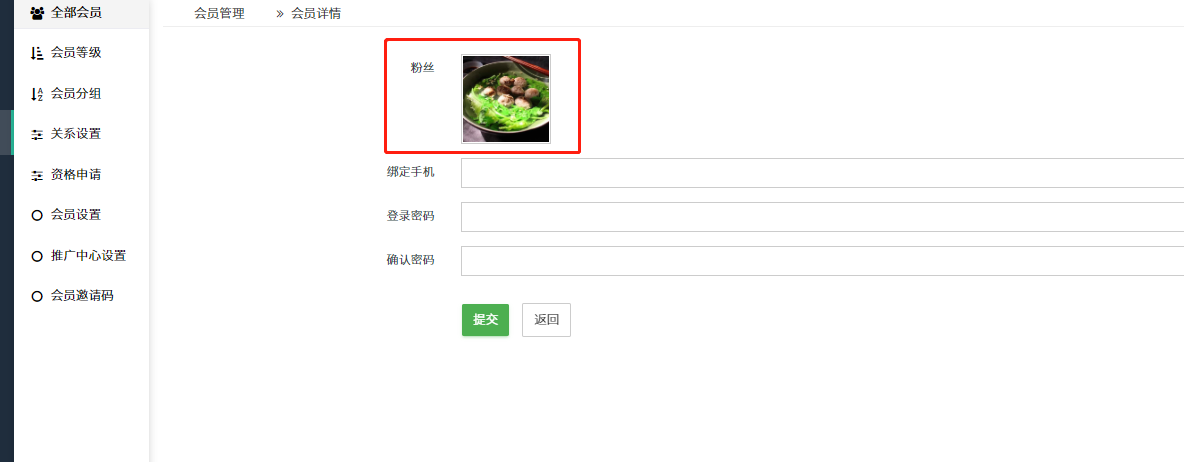Click the circle icon beside 会员邀请码

pyautogui.click(x=37, y=296)
